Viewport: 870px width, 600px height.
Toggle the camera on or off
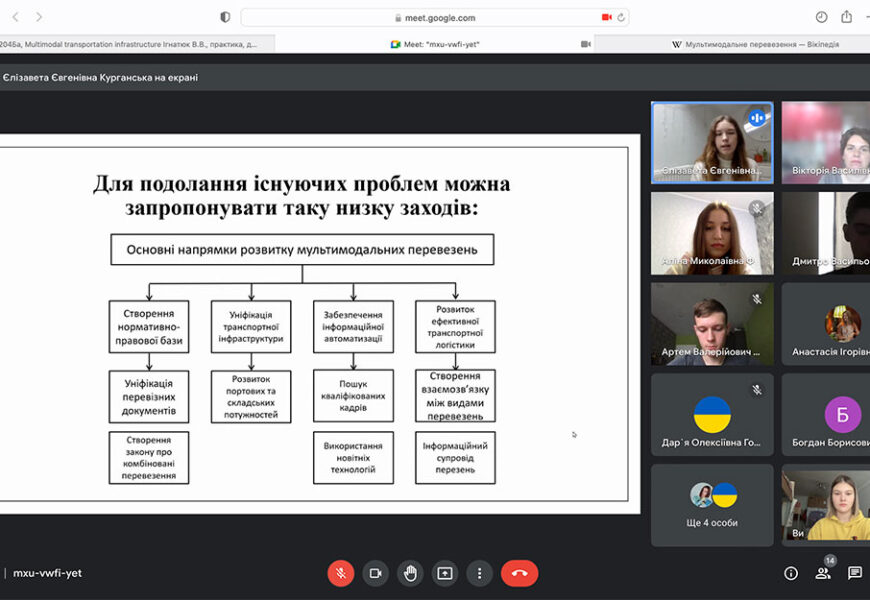[x=375, y=573]
